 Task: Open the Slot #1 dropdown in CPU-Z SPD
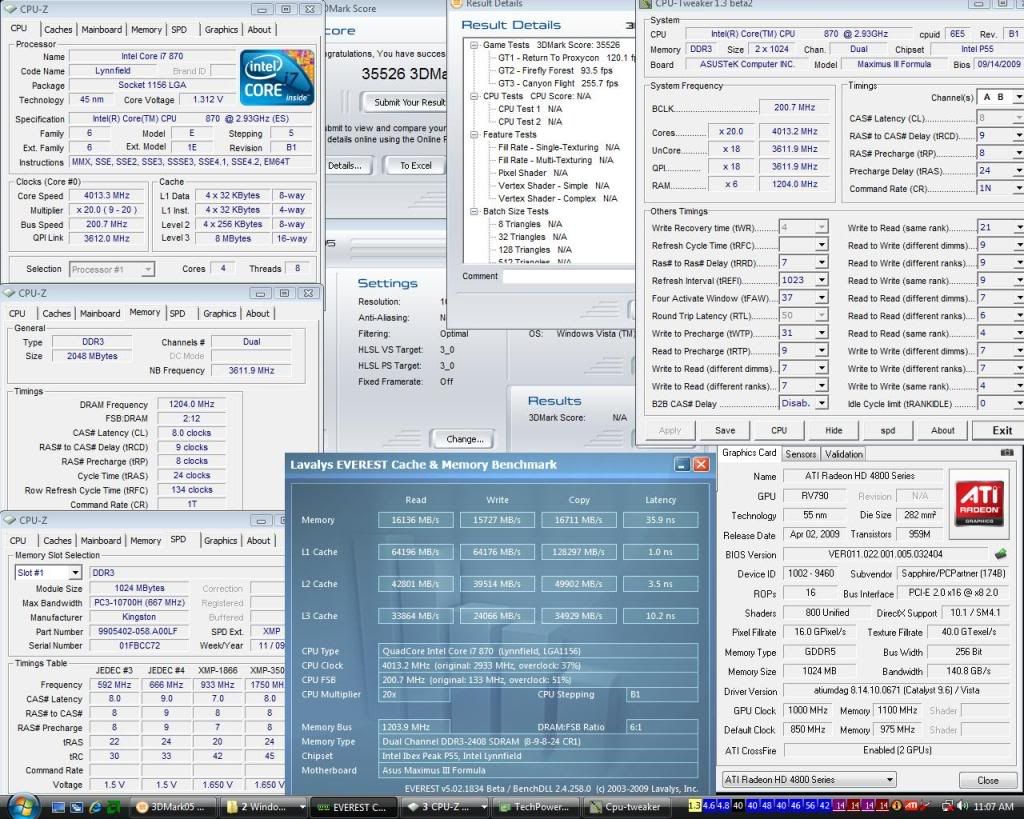[75, 573]
